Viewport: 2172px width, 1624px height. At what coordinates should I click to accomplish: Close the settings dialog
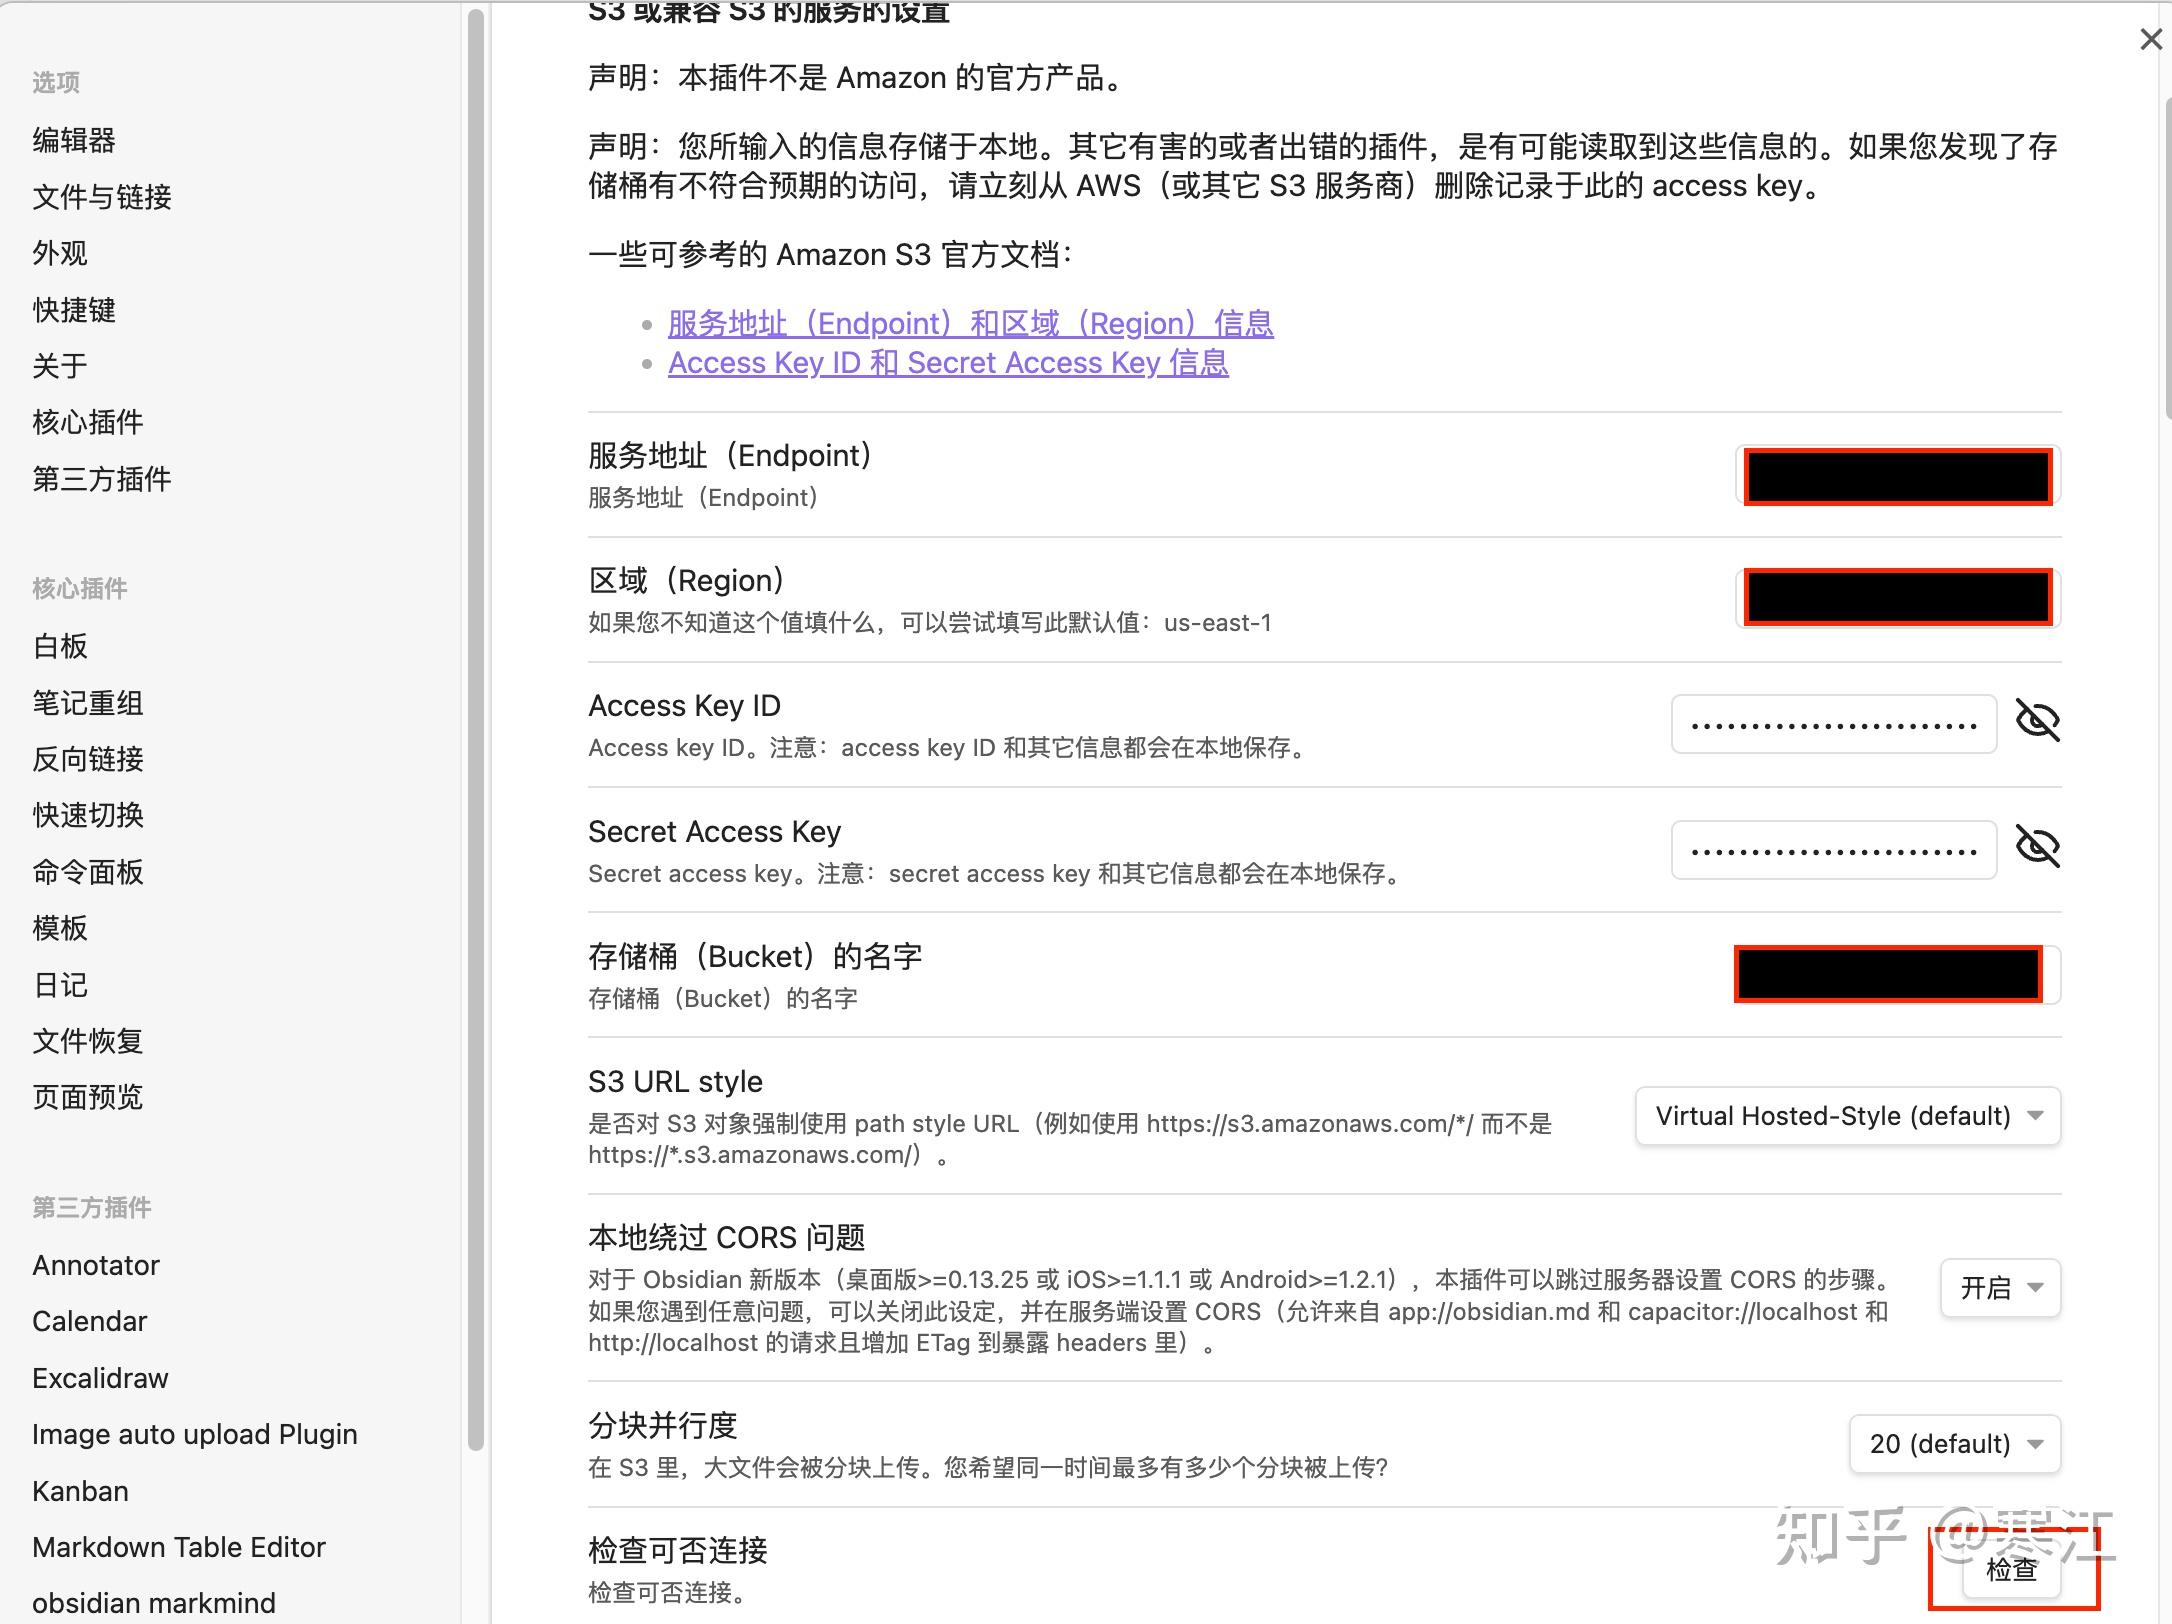point(2150,40)
